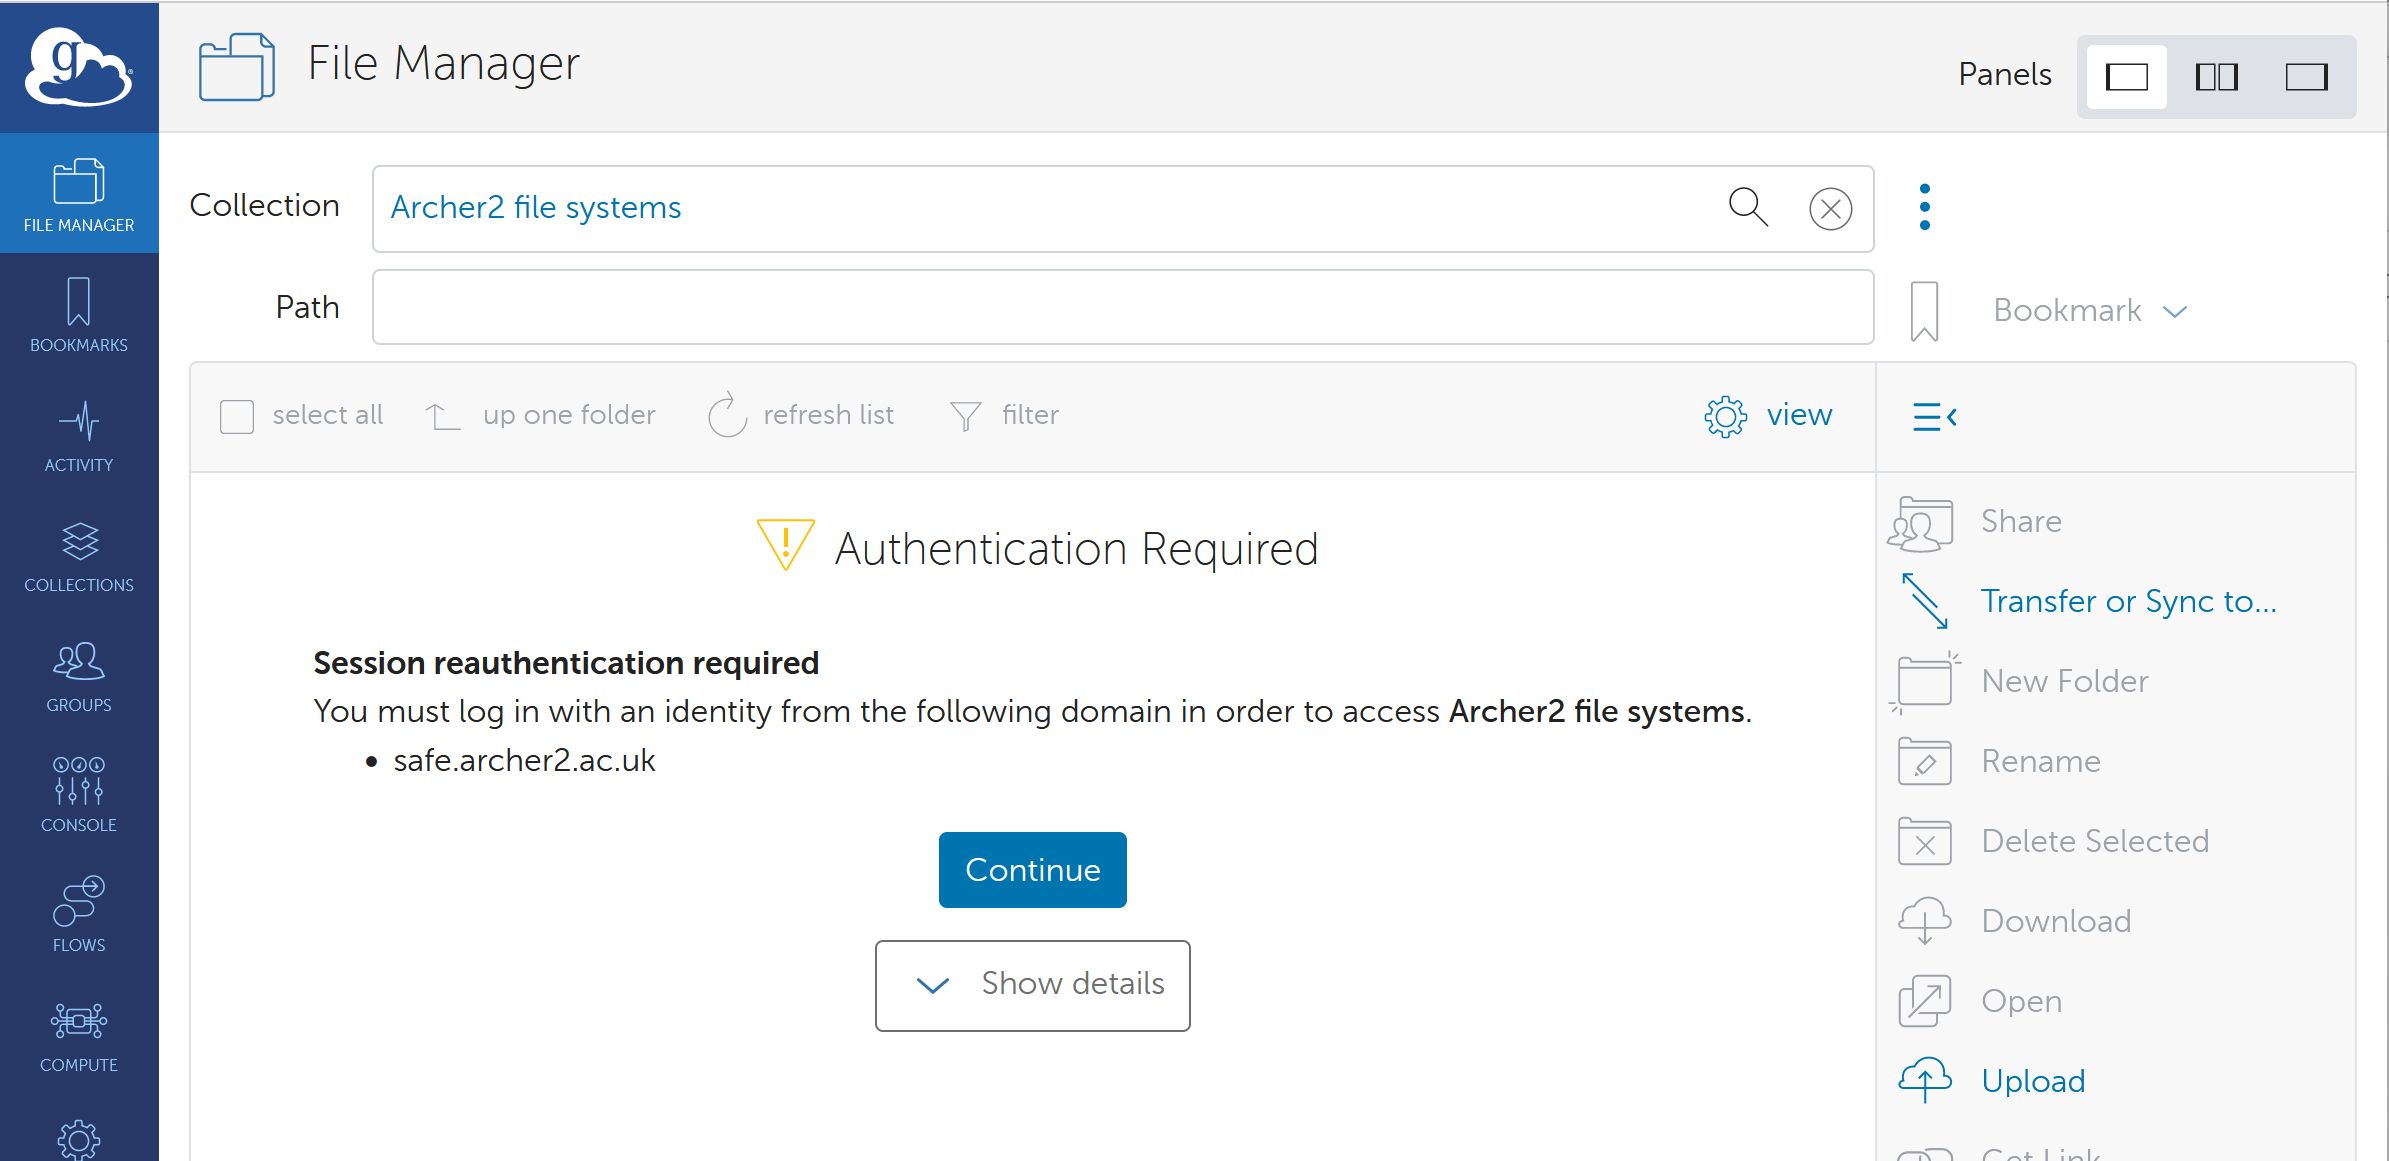Image resolution: width=2389 pixels, height=1161 pixels.
Task: Switch to two panel layout
Action: tap(2216, 77)
